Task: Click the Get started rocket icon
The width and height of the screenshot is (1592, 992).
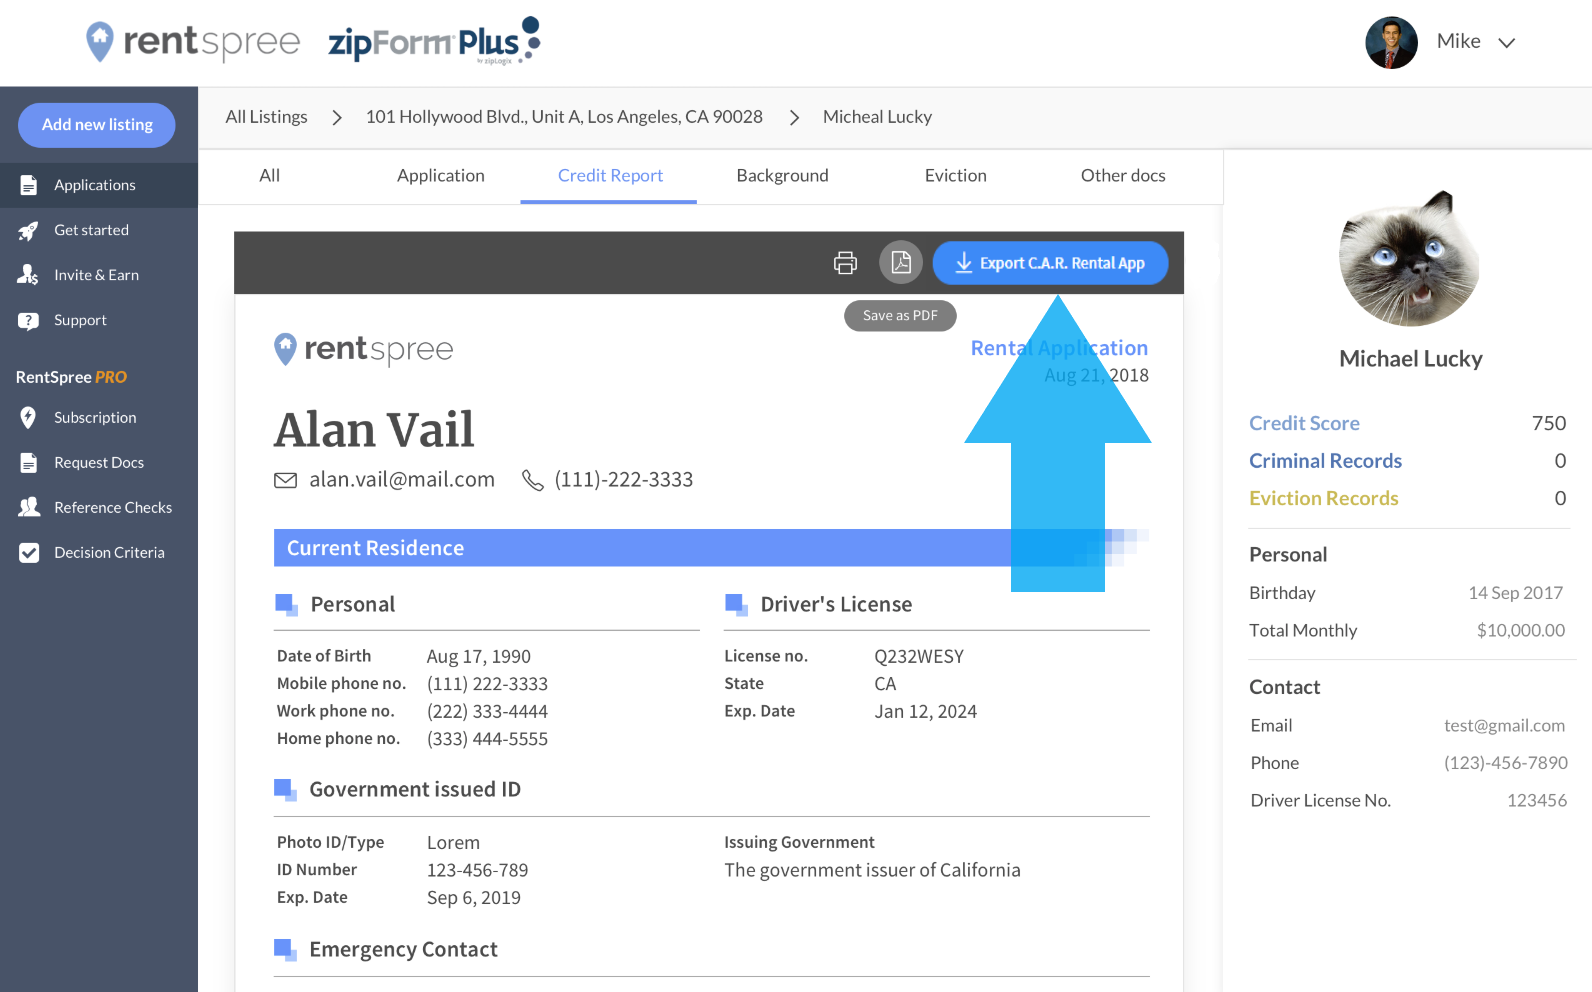Action: point(28,230)
